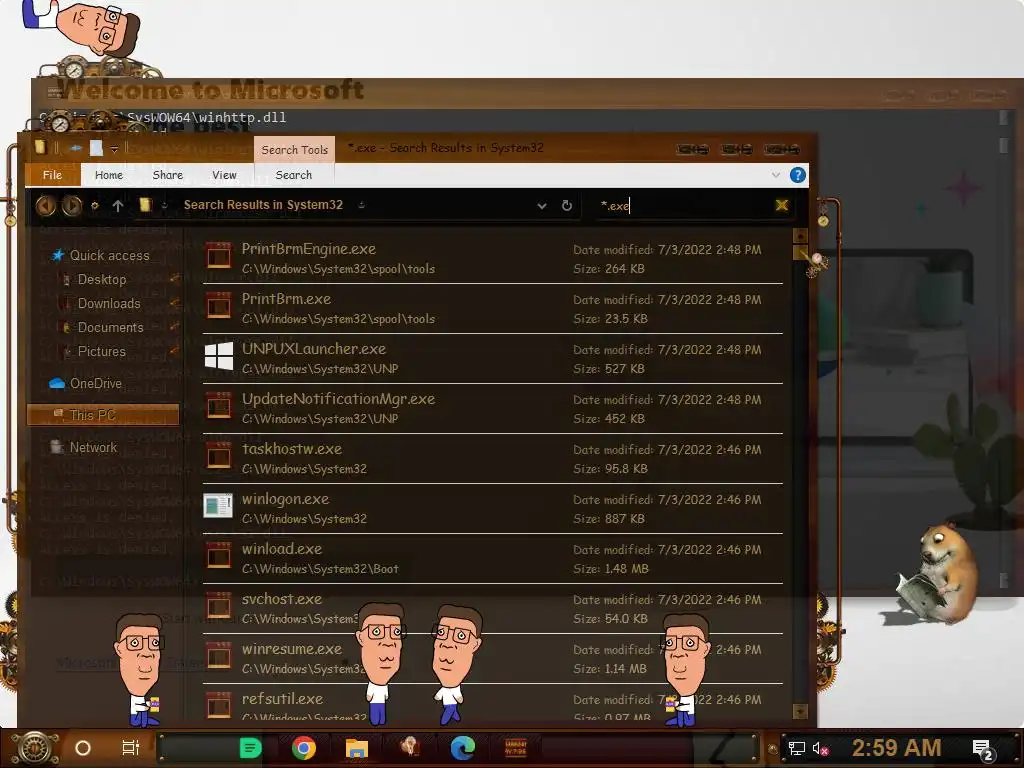This screenshot has height=768, width=1024.
Task: Click the PrintBrmEngine.exe file name
Action: pos(308,249)
